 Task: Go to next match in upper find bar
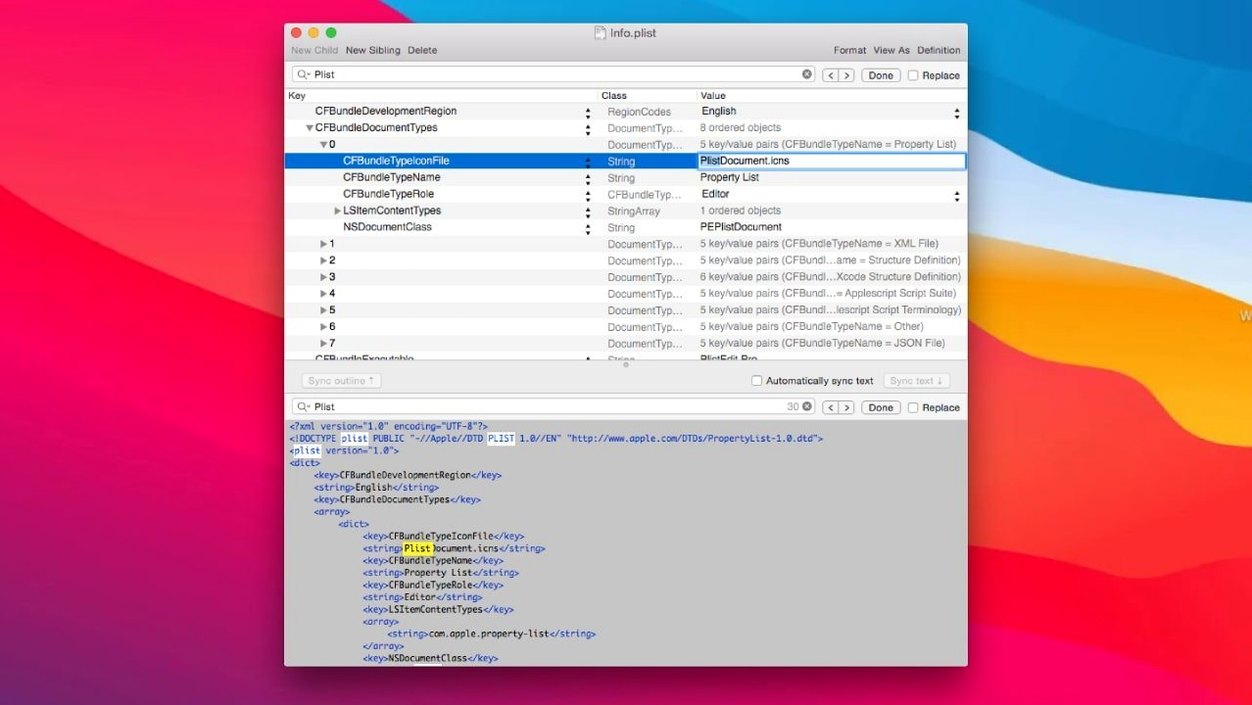846,75
